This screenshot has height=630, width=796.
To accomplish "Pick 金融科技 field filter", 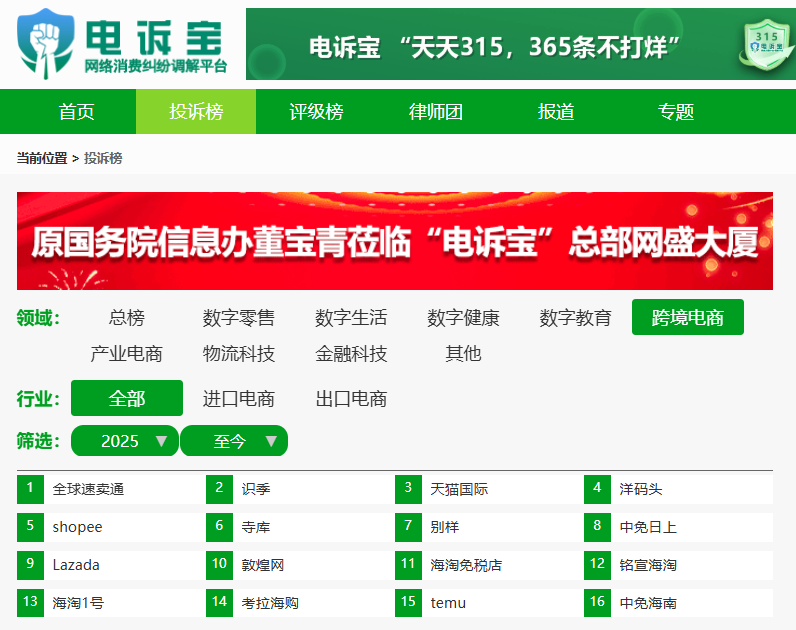I will pyautogui.click(x=351, y=353).
